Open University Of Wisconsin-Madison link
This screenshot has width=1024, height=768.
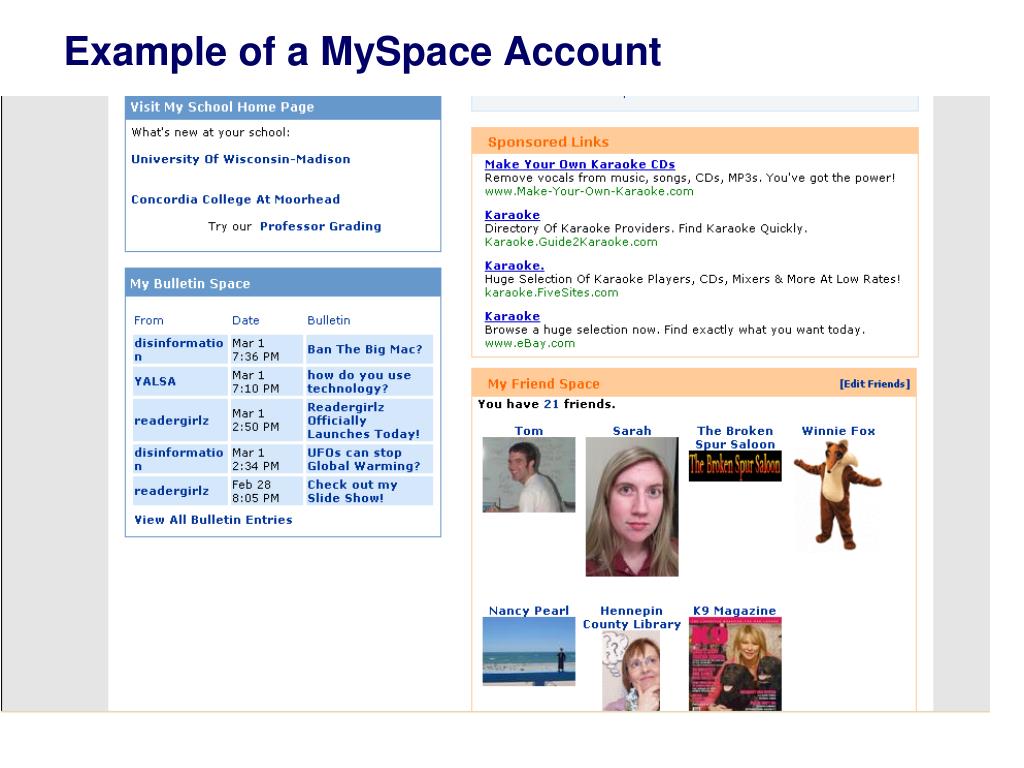pos(240,159)
